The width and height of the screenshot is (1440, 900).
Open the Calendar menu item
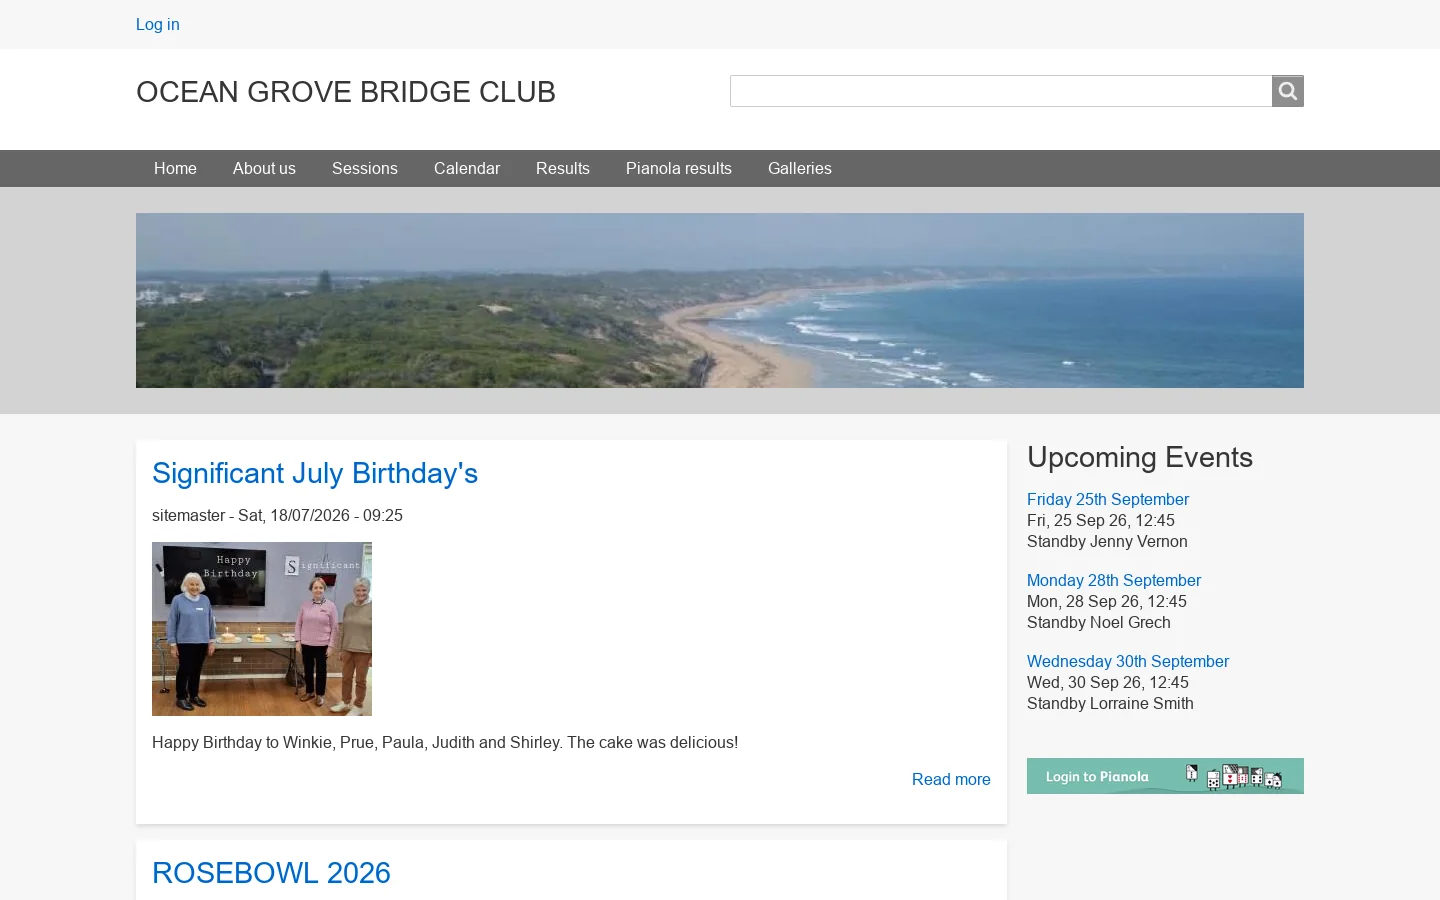click(467, 168)
